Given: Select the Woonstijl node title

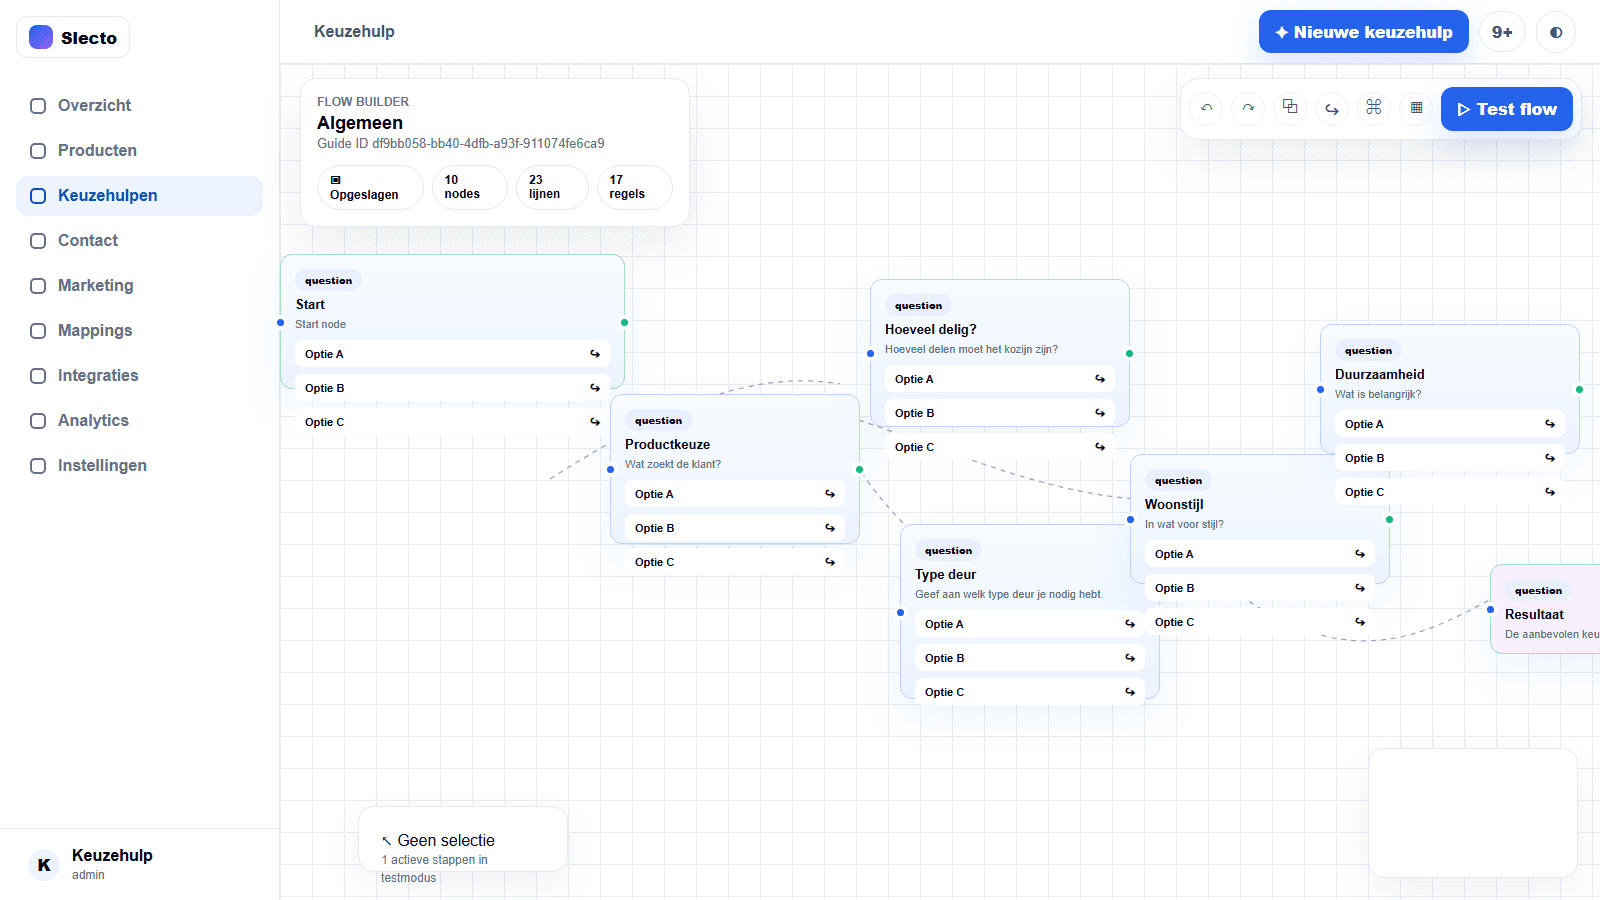Looking at the screenshot, I should coord(1174,504).
